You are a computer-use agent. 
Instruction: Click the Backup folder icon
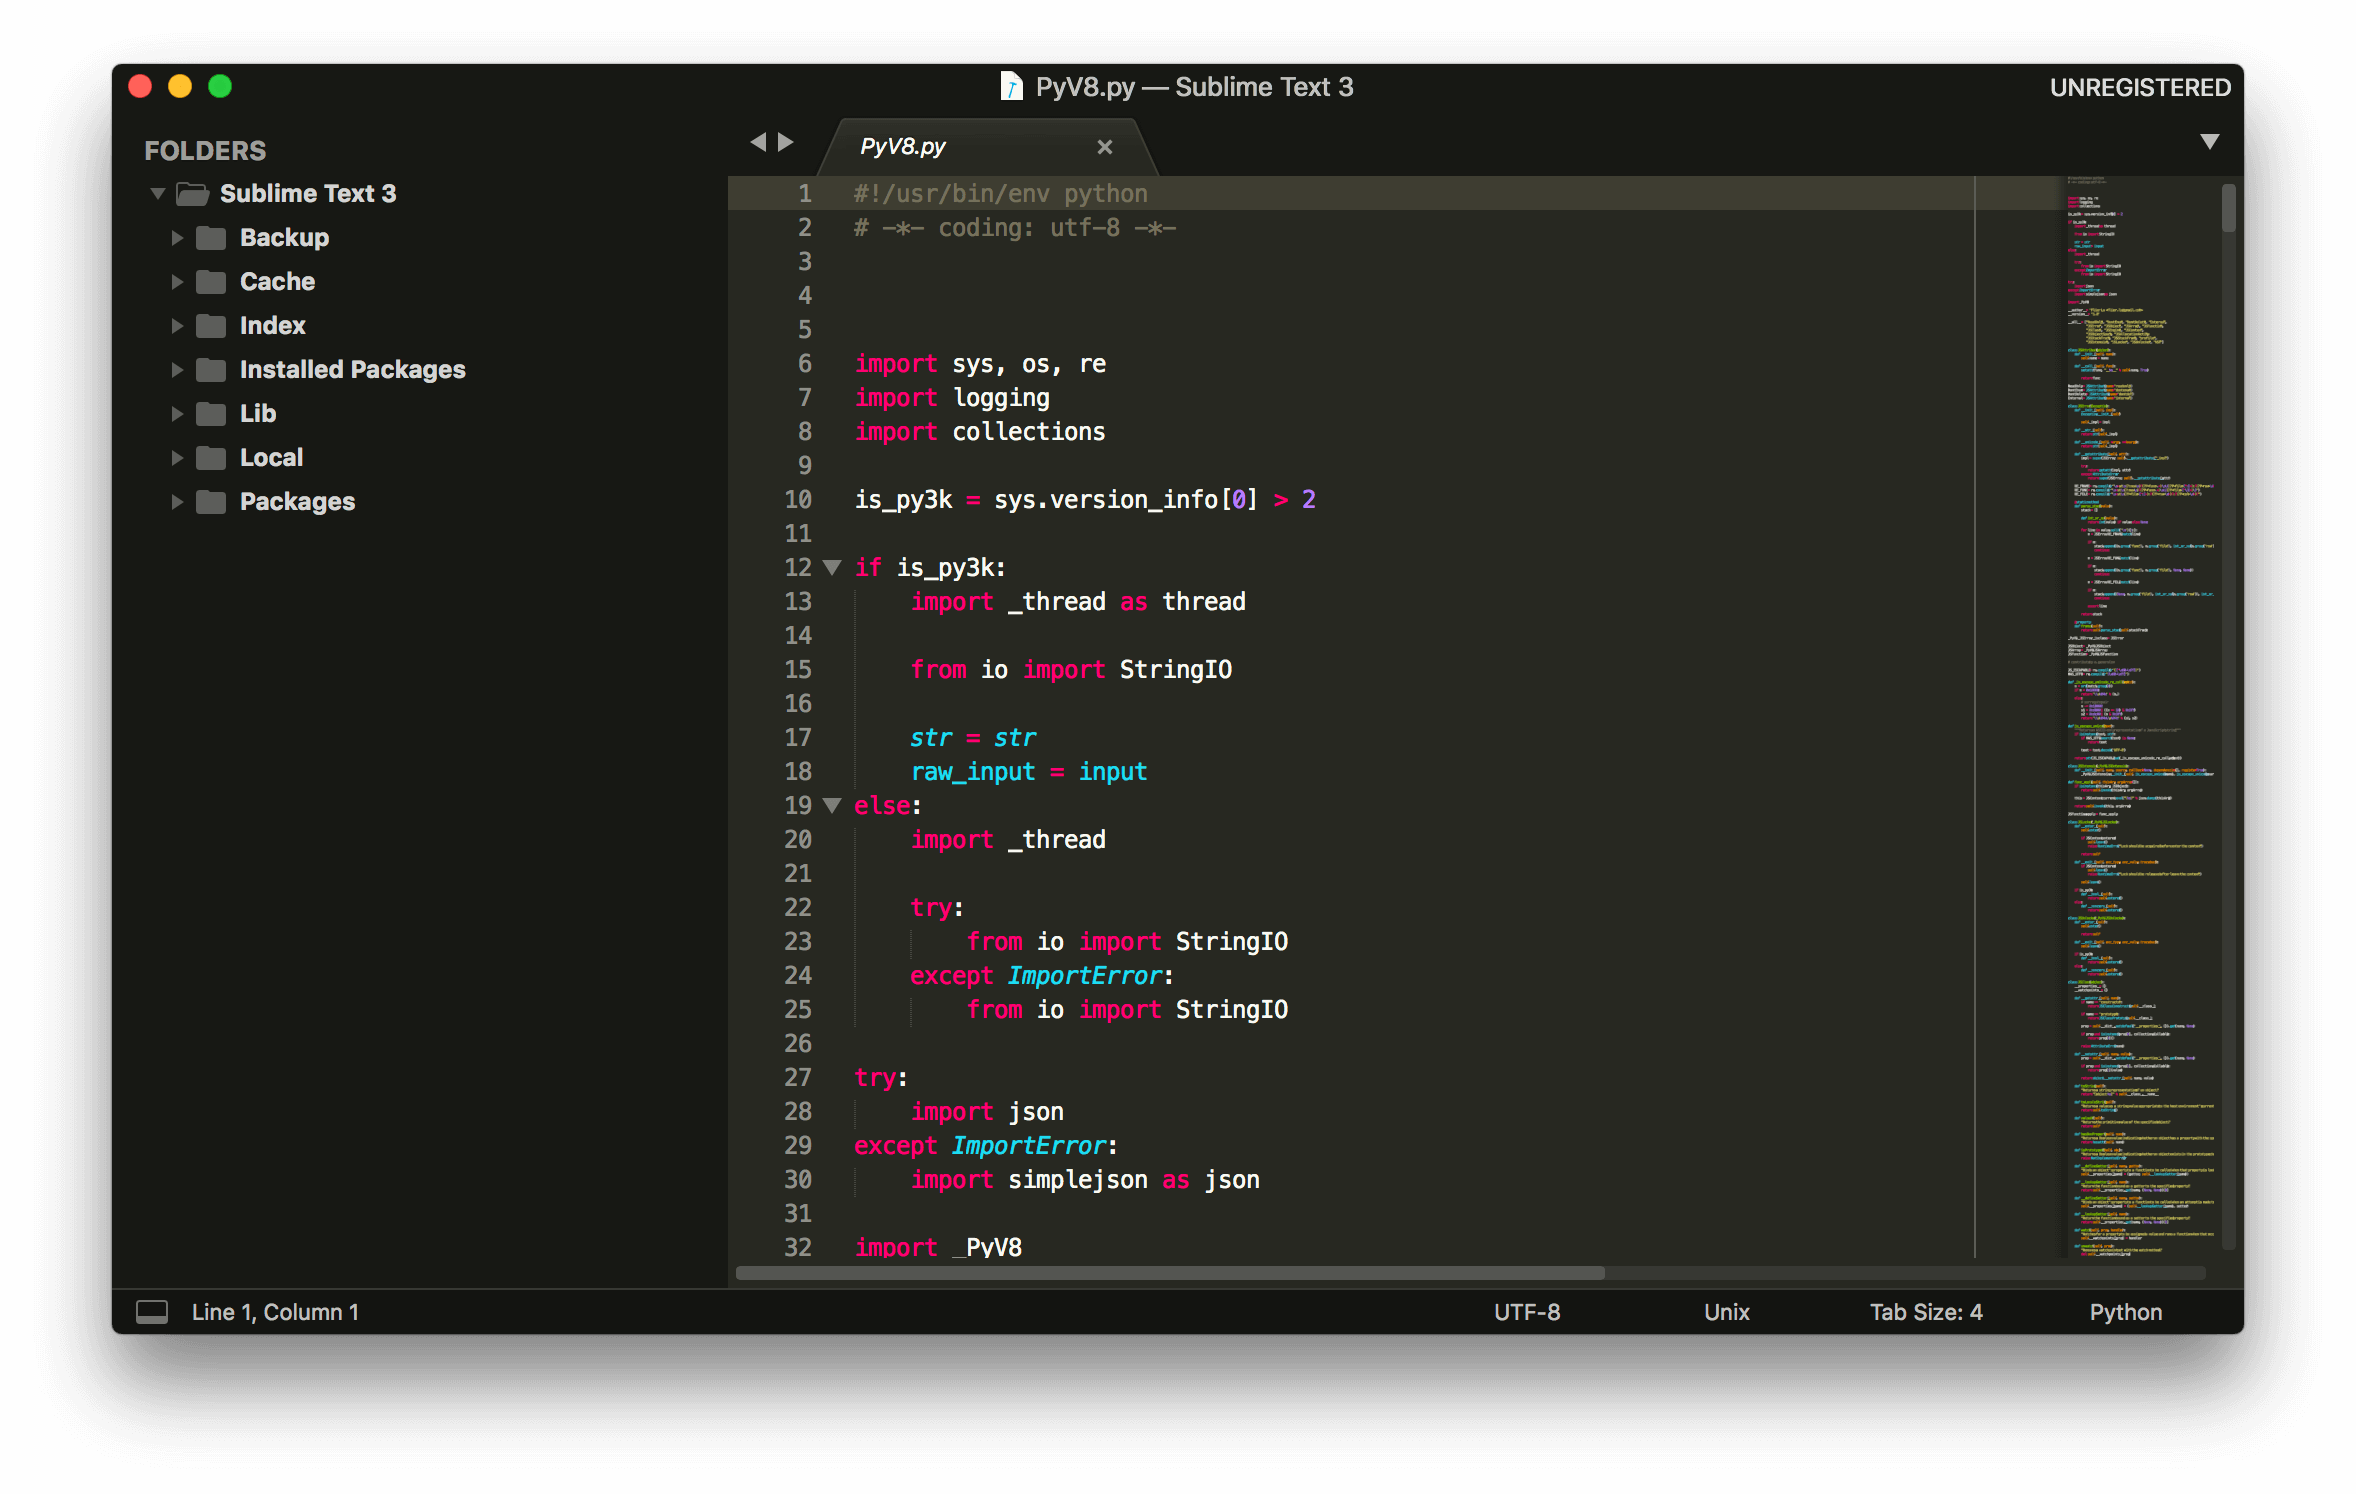click(210, 238)
